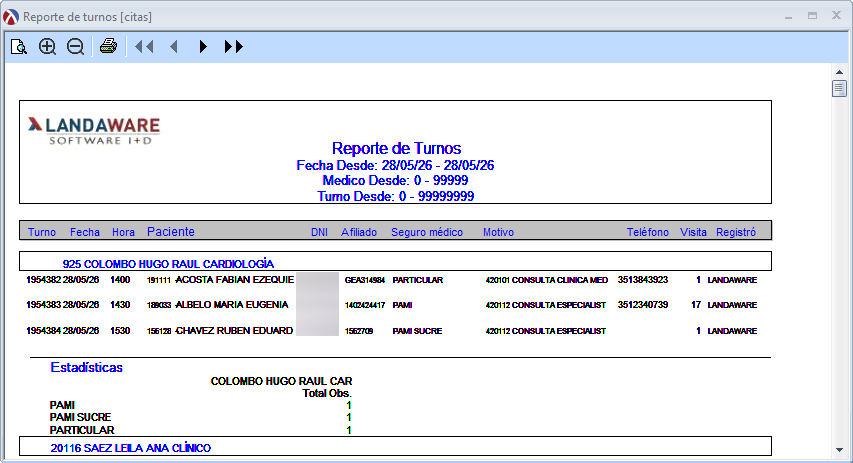Click affiliate number 1402424417

[365, 305]
